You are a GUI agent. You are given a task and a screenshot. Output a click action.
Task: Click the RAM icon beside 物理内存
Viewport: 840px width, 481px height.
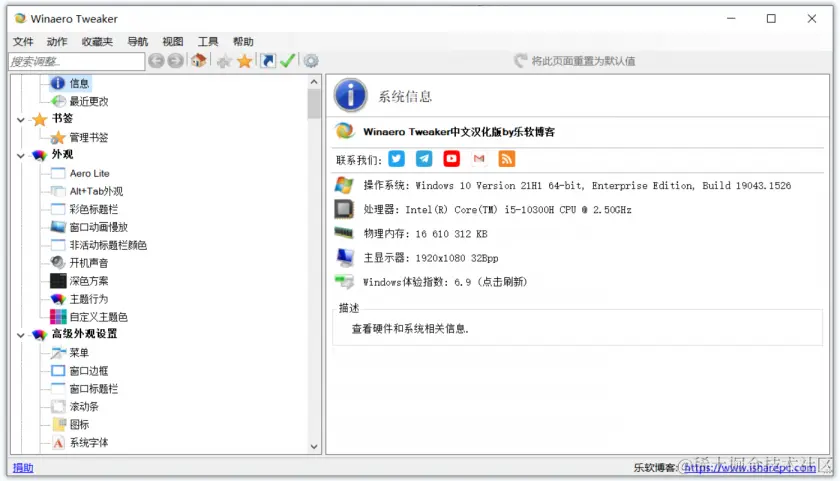[x=344, y=233]
